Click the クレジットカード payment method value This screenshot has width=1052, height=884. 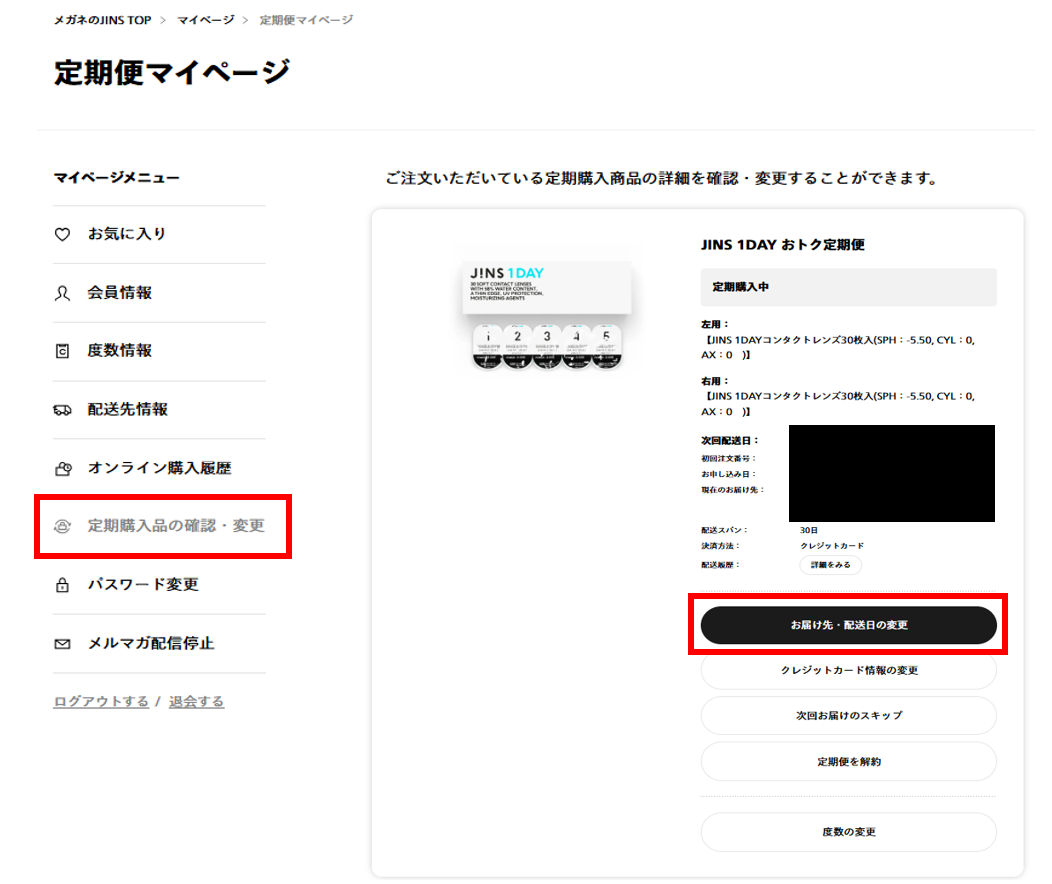(832, 546)
